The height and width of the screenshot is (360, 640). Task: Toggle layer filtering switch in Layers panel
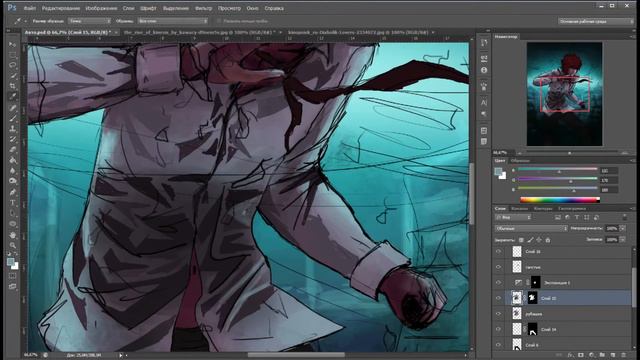coord(625,217)
